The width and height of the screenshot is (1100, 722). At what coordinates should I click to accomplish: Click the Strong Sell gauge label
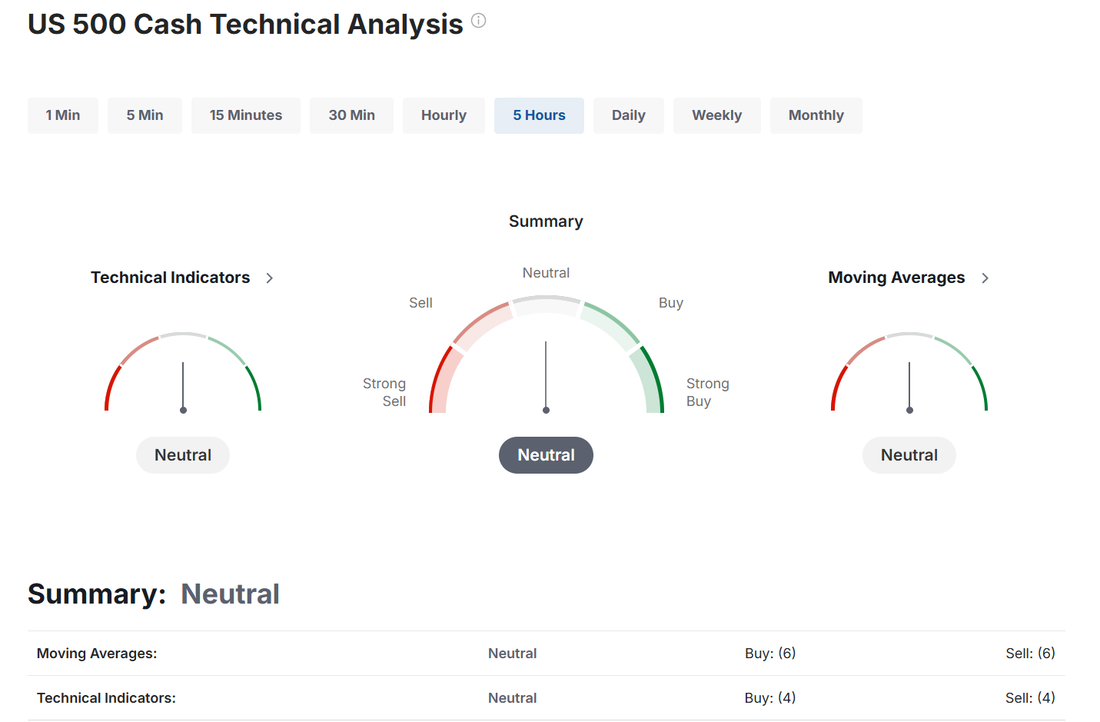pos(384,392)
